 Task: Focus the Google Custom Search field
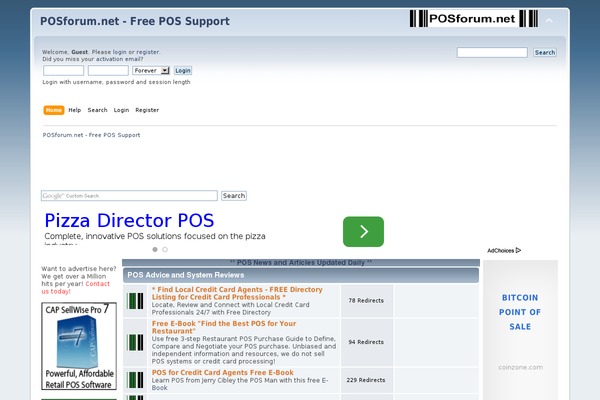129,196
